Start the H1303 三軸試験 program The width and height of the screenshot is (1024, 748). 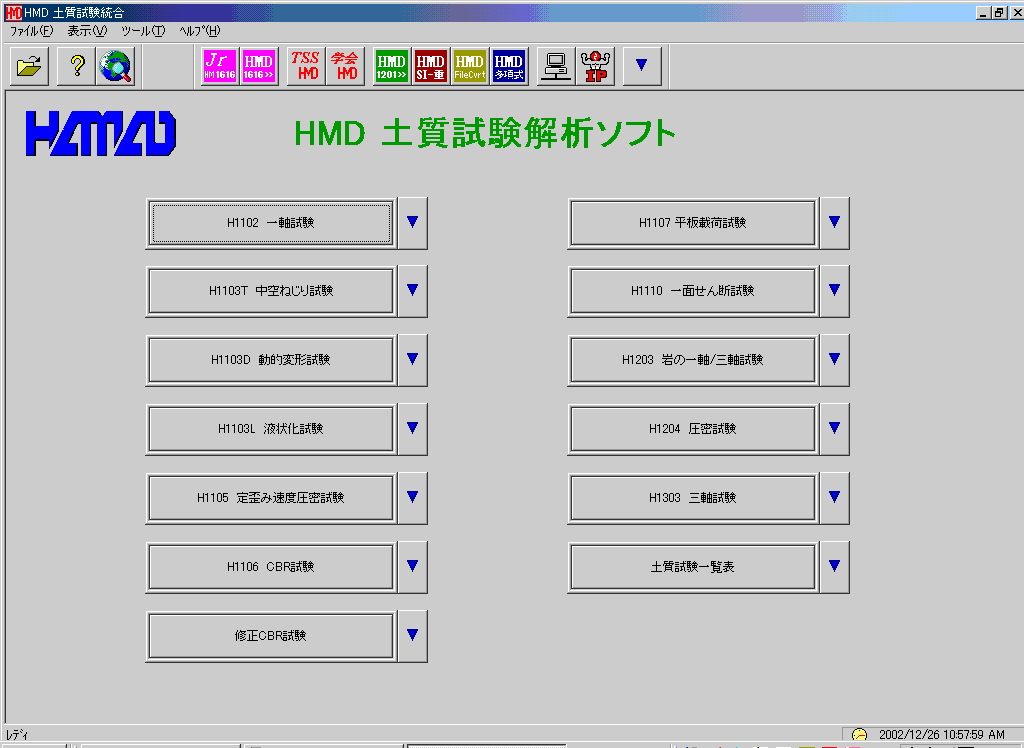click(x=693, y=498)
